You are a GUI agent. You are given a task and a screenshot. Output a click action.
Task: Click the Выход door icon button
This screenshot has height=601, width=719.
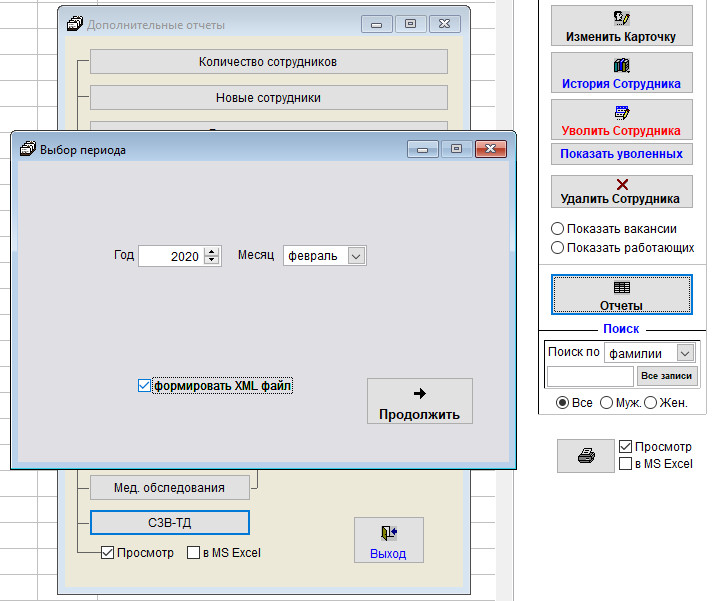(x=388, y=540)
